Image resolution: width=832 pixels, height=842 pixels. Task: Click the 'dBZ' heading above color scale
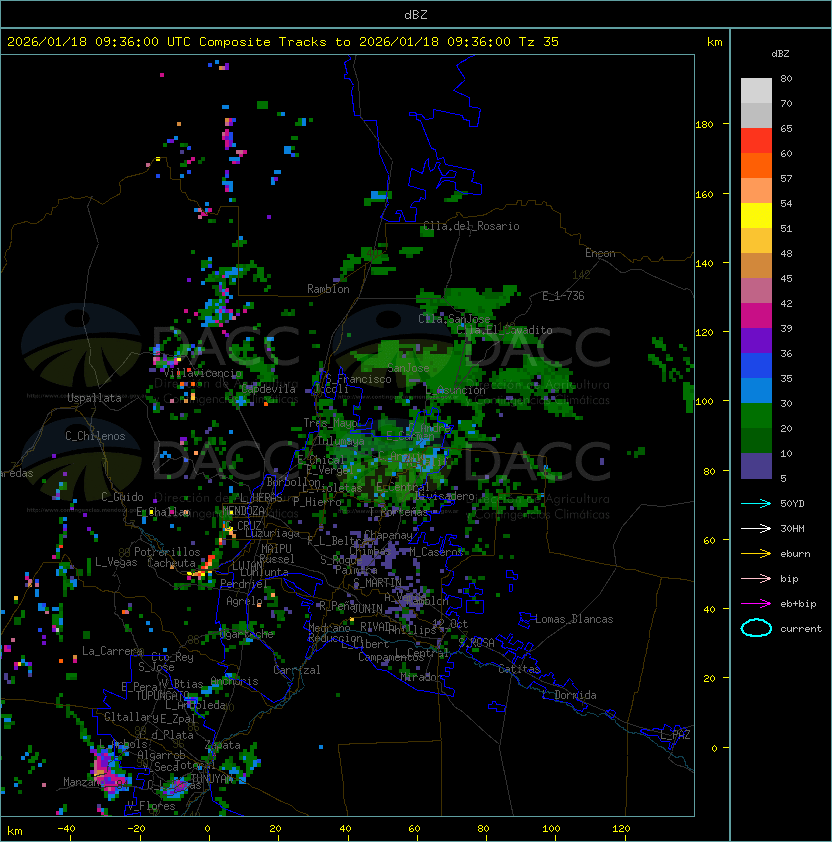pos(780,54)
